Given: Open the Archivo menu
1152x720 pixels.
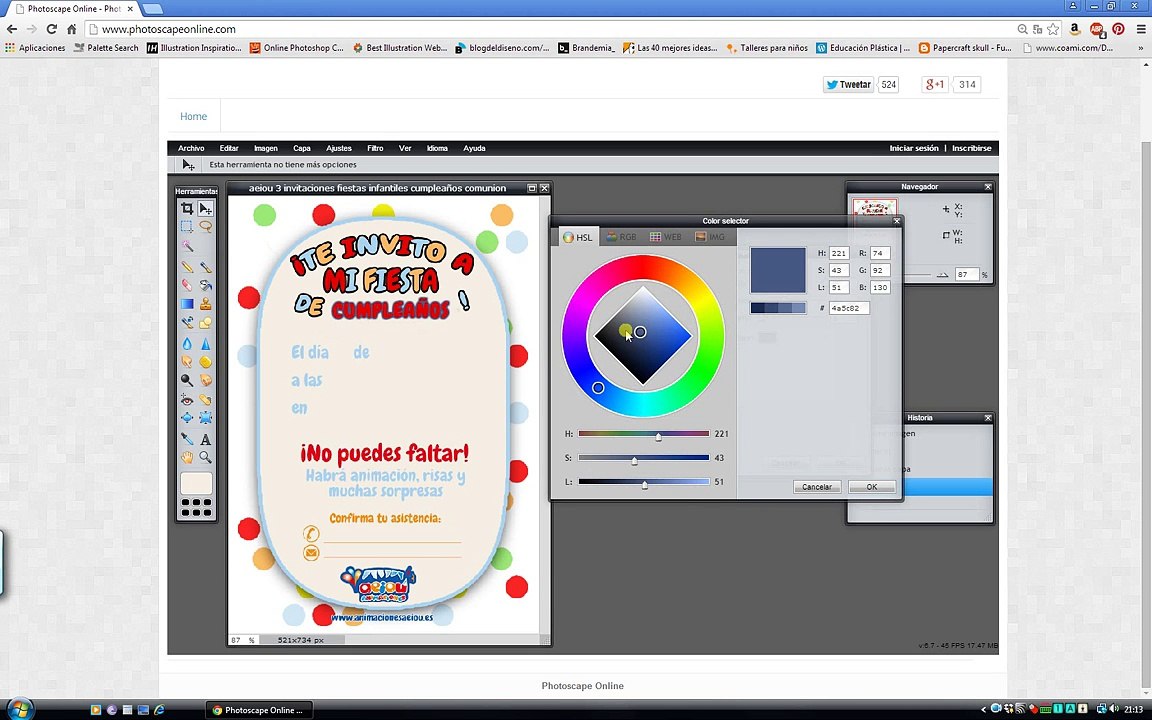Looking at the screenshot, I should [x=191, y=148].
